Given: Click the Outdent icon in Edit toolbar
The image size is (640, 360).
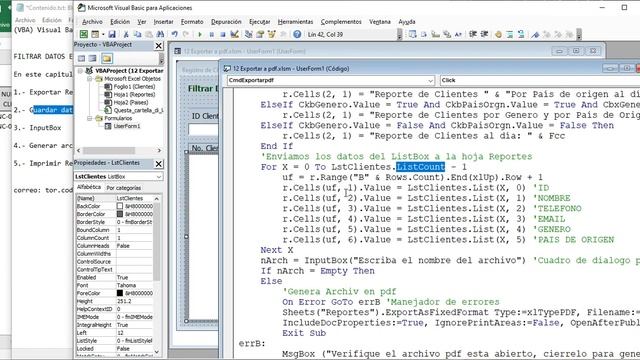Looking at the screenshot, I should click(x=484, y=35).
